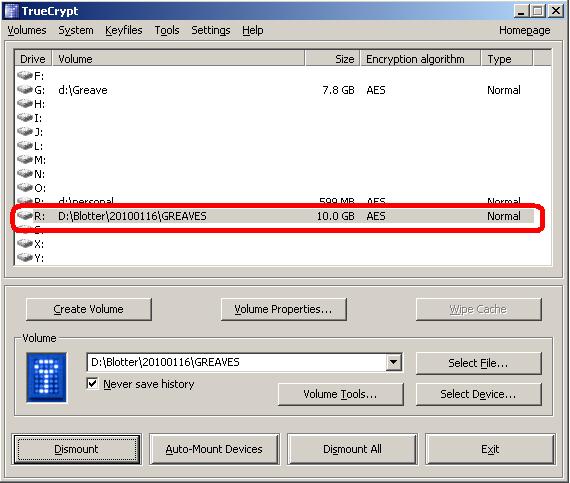Image resolution: width=570 pixels, height=483 pixels.
Task: Select the L: drive icon
Action: click(25, 145)
